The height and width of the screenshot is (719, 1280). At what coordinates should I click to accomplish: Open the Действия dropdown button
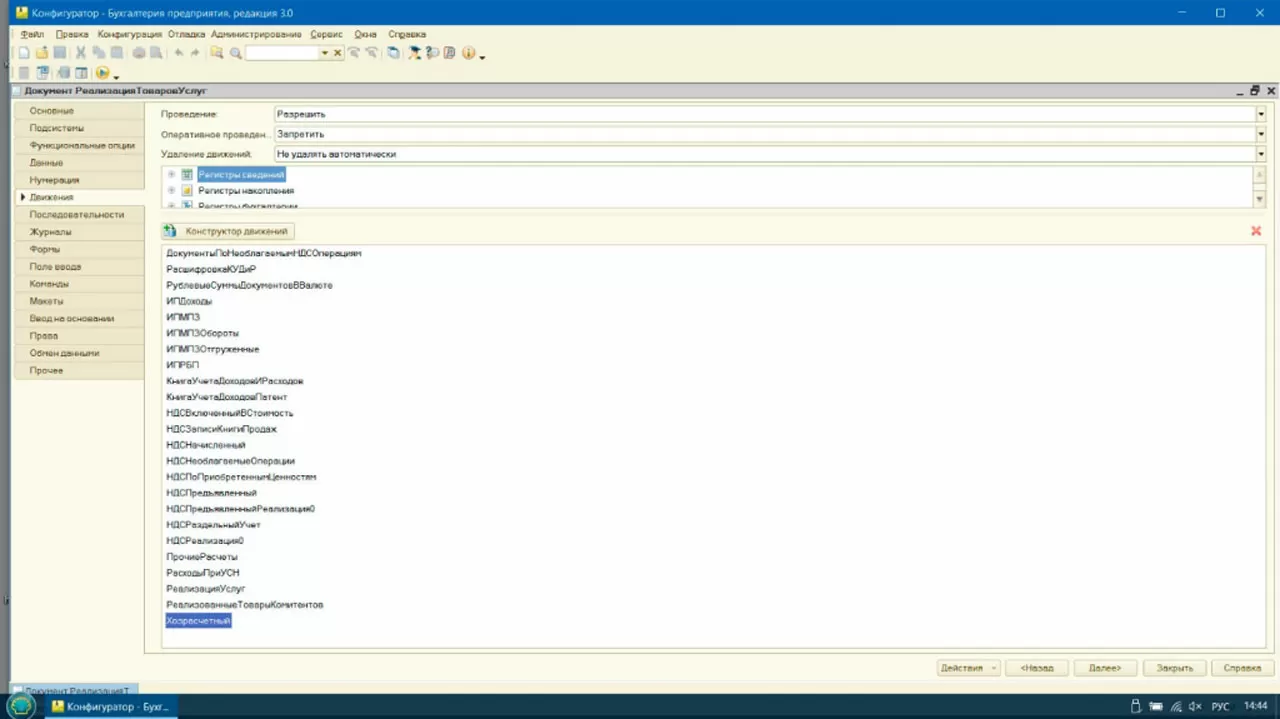click(x=968, y=668)
